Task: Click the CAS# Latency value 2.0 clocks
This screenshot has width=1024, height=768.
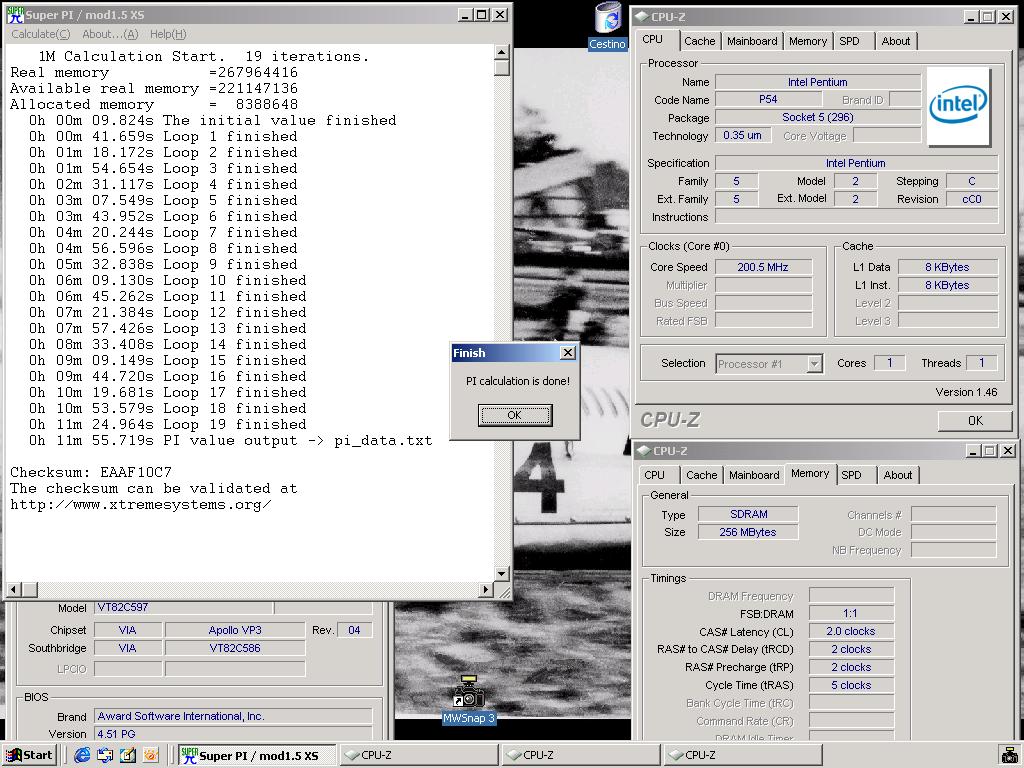Action: [x=850, y=632]
